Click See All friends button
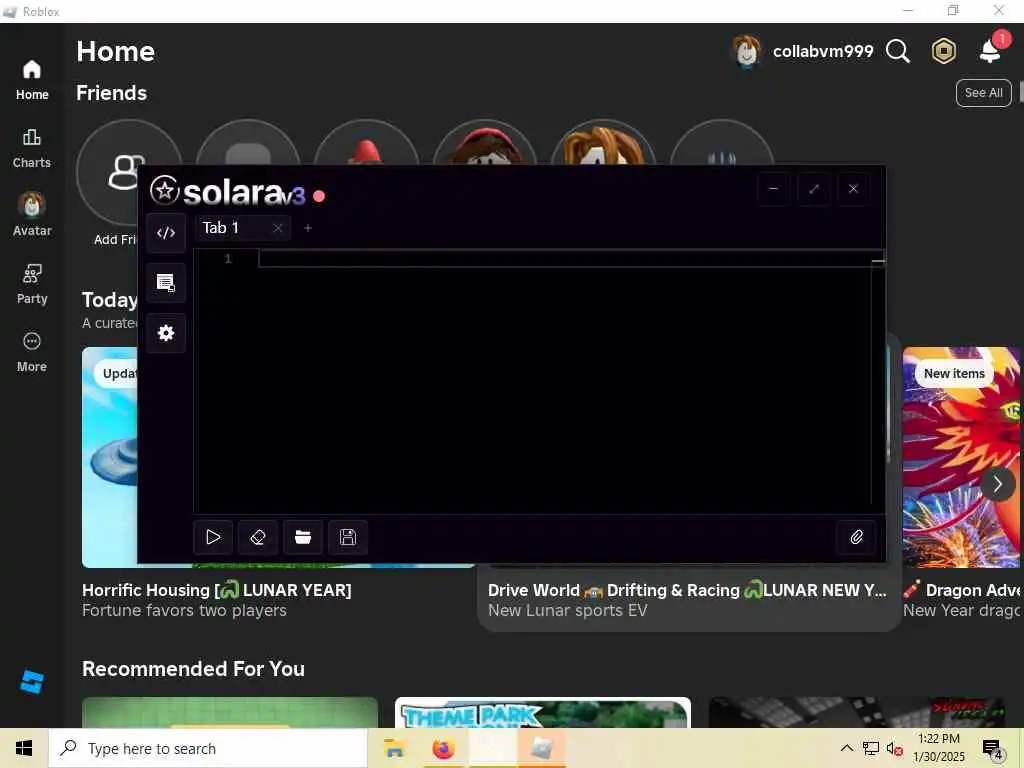This screenshot has height=768, width=1024. pyautogui.click(x=984, y=93)
